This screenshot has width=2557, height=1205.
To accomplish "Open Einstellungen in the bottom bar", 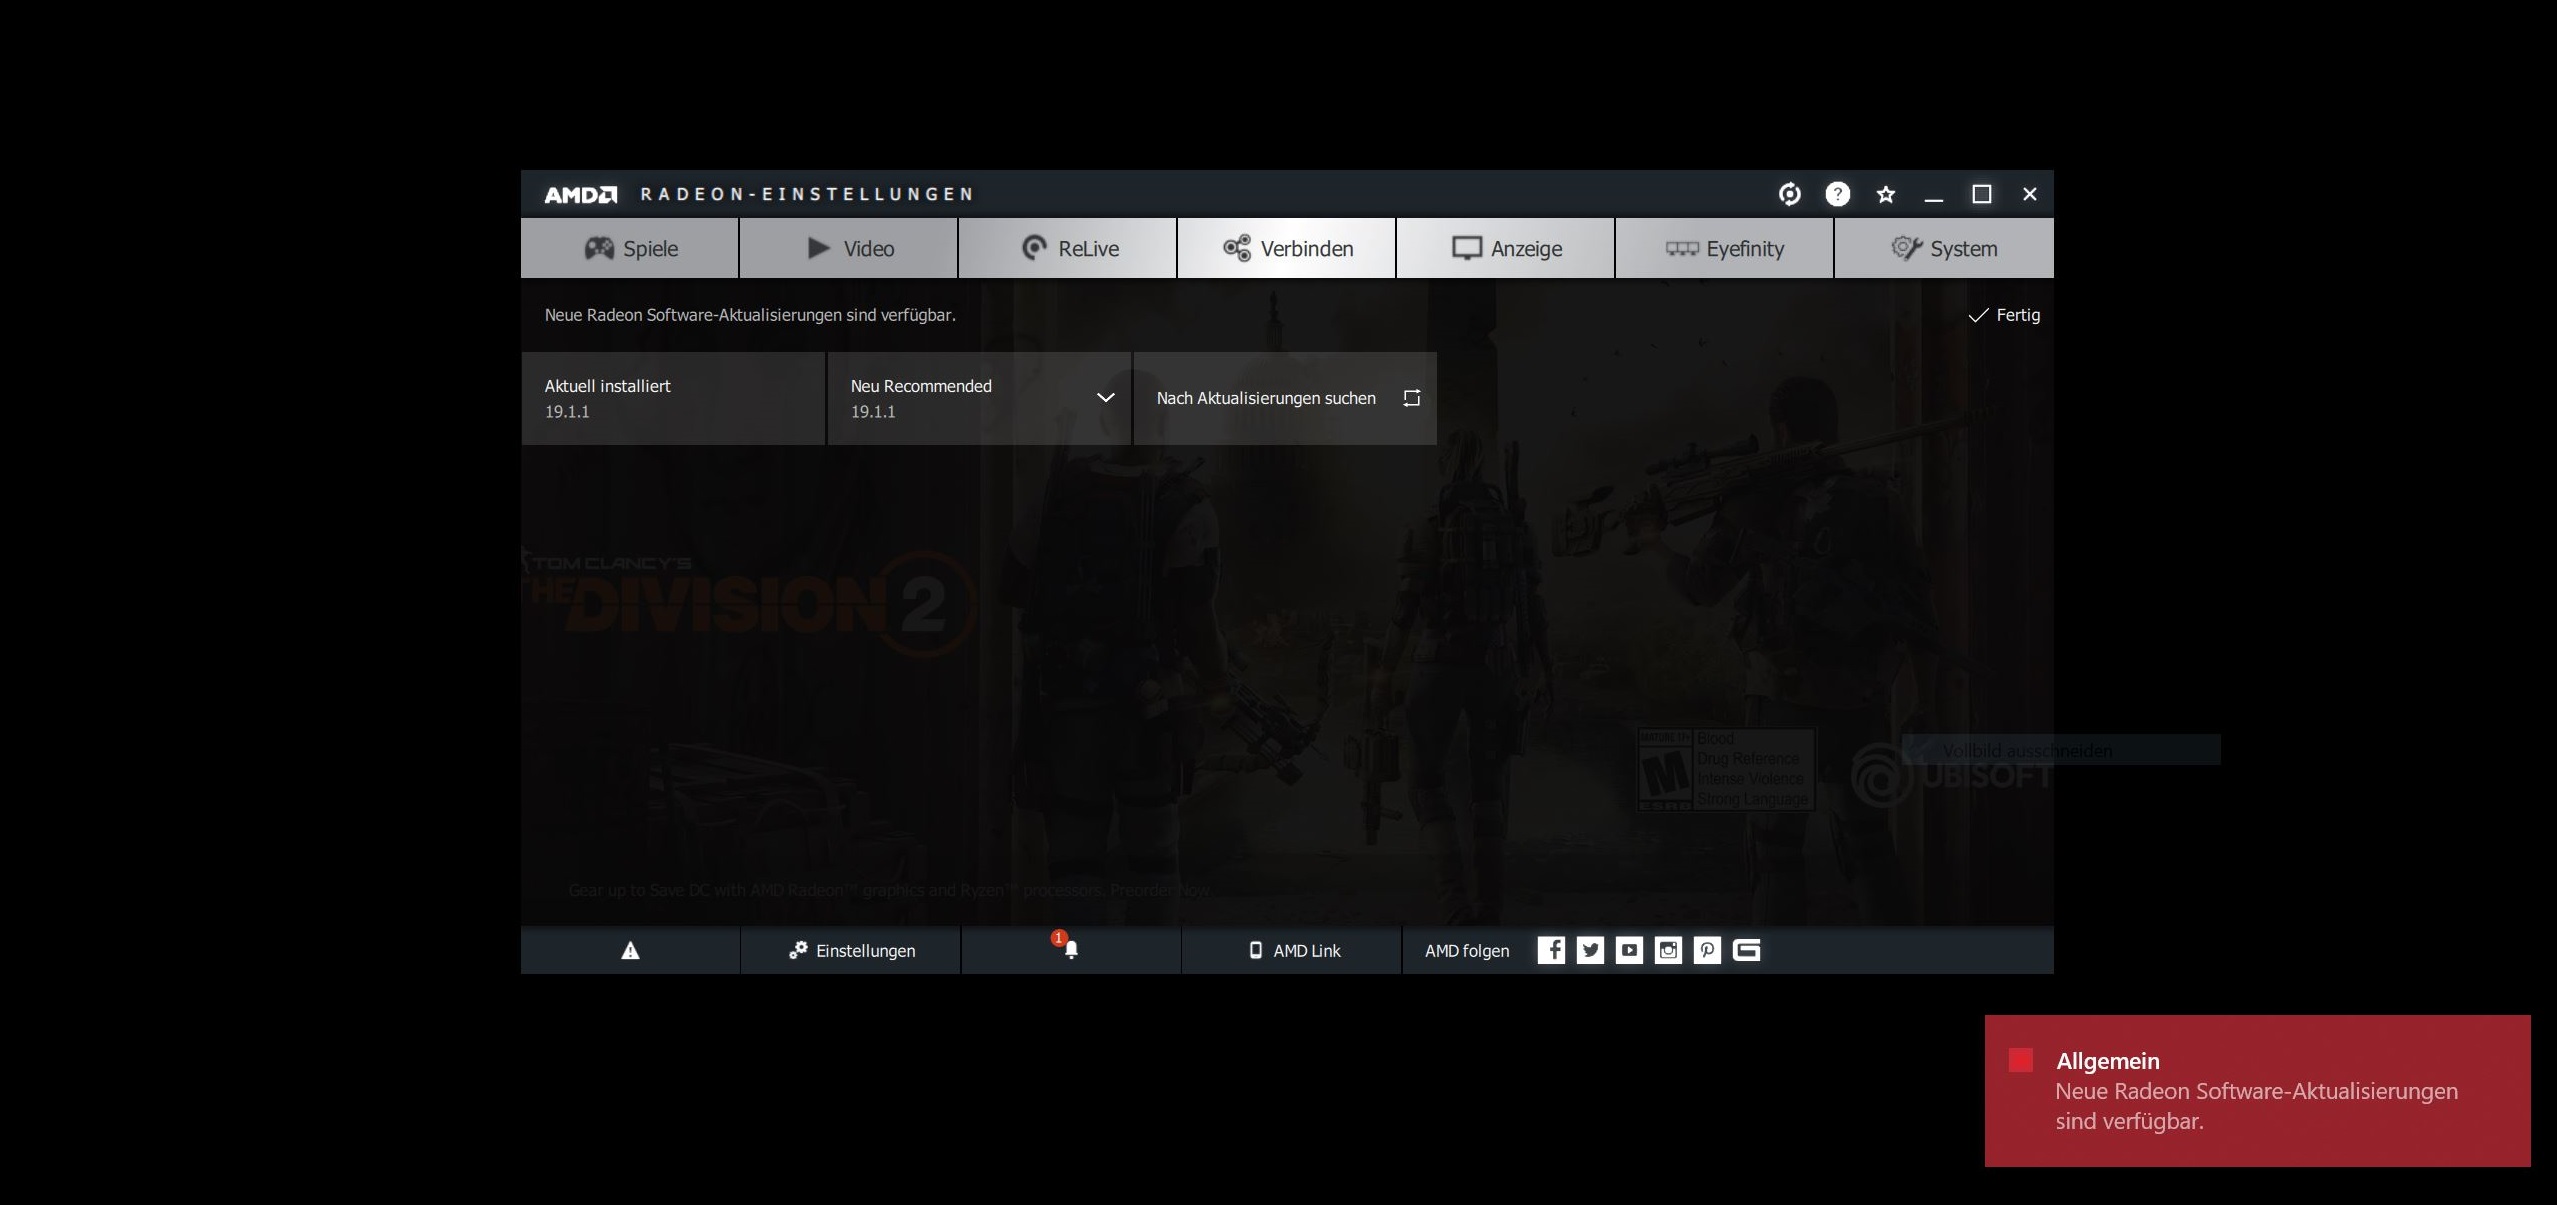I will (x=851, y=950).
